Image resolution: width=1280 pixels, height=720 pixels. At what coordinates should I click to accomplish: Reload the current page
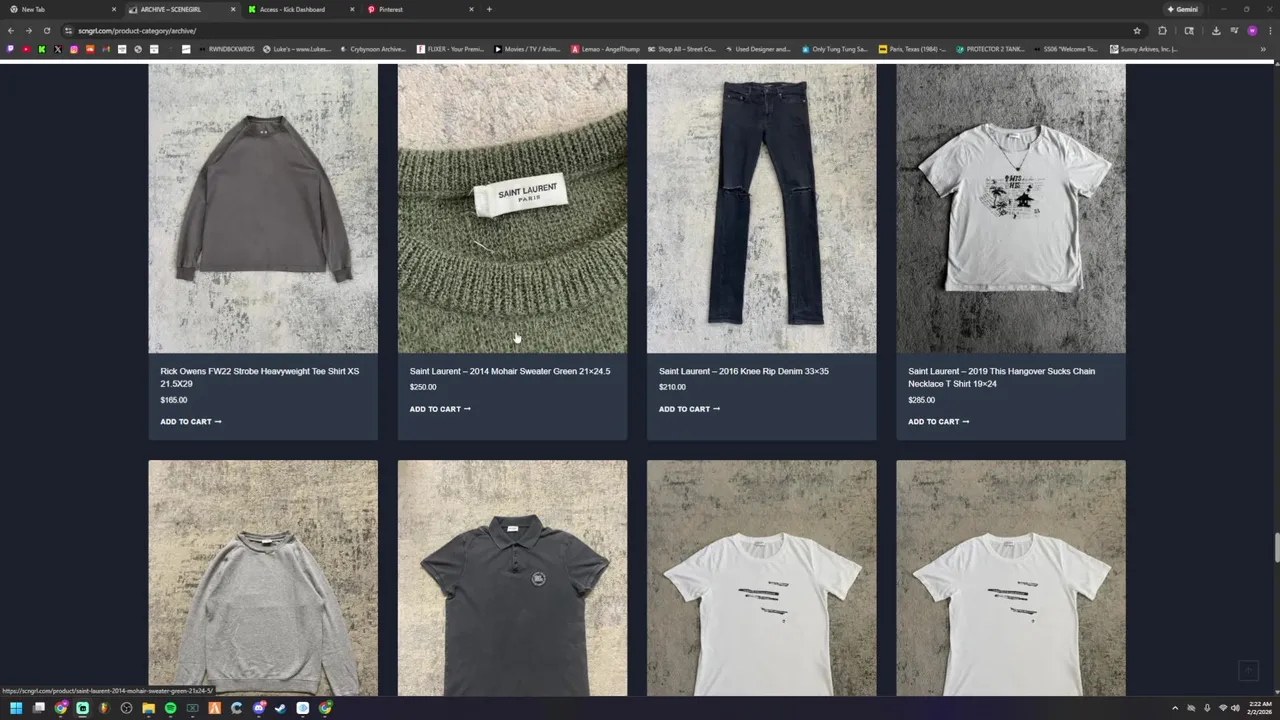pyautogui.click(x=46, y=31)
